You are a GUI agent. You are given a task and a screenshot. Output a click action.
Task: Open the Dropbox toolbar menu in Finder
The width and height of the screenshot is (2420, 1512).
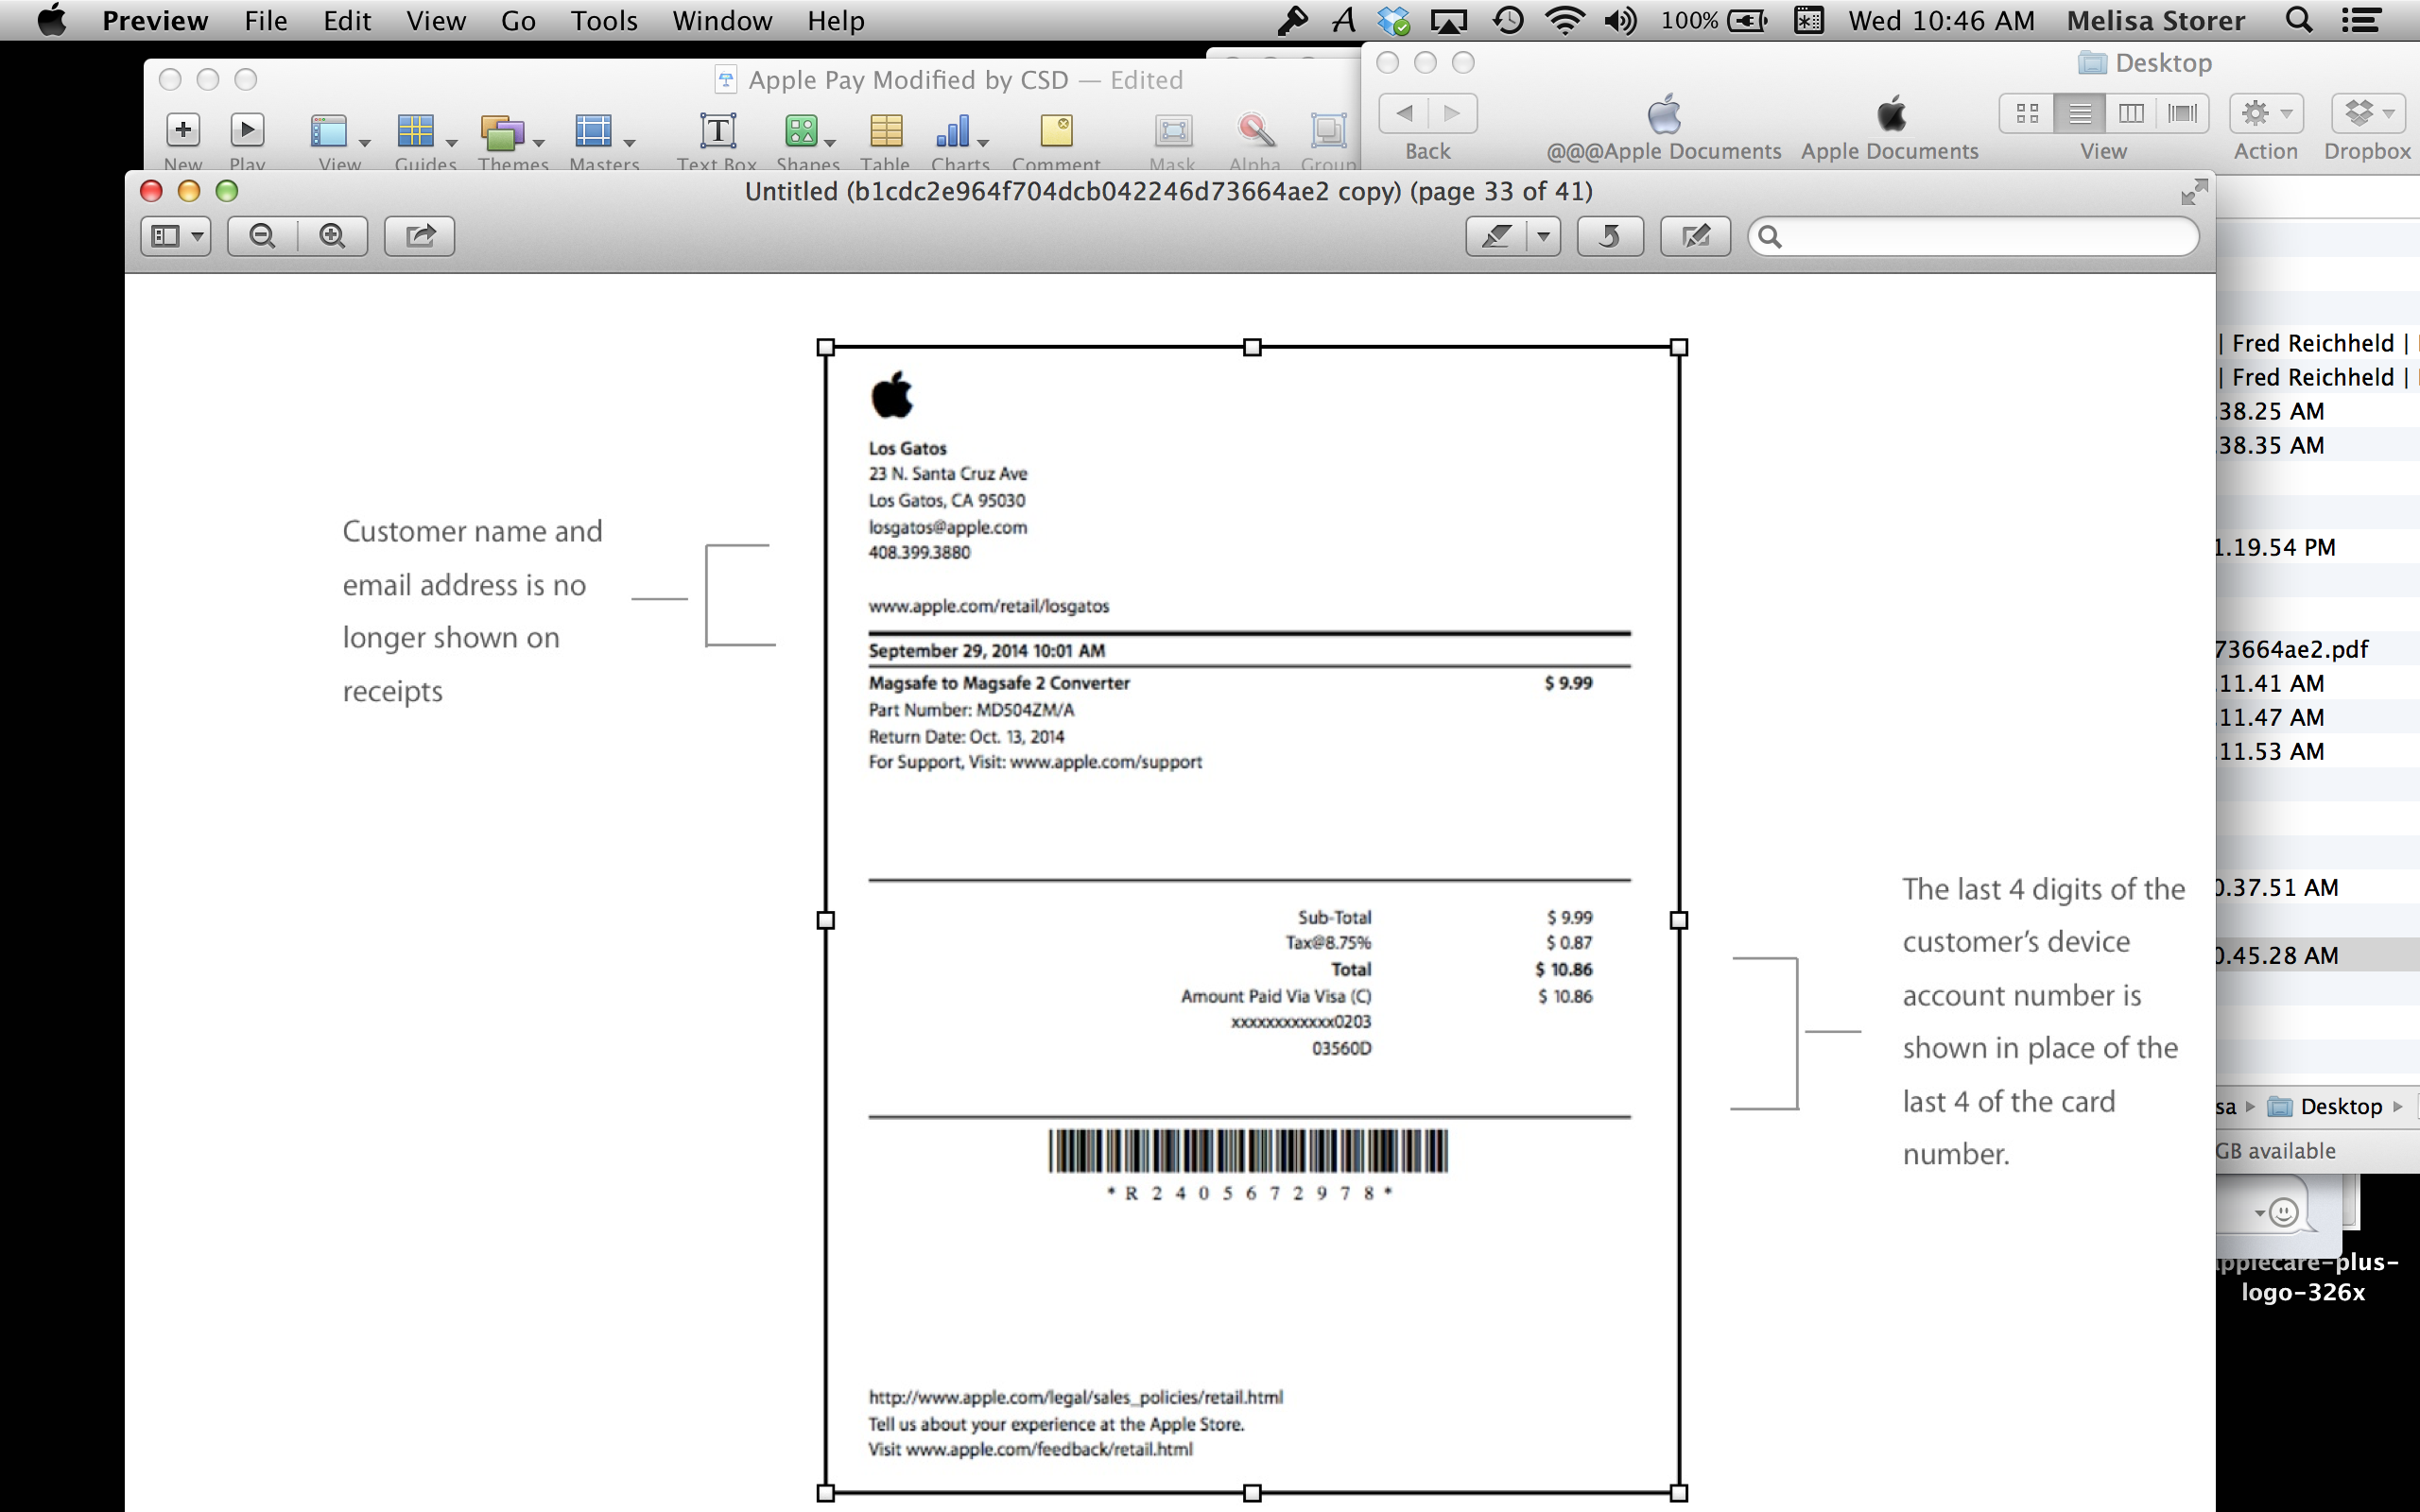[2368, 113]
